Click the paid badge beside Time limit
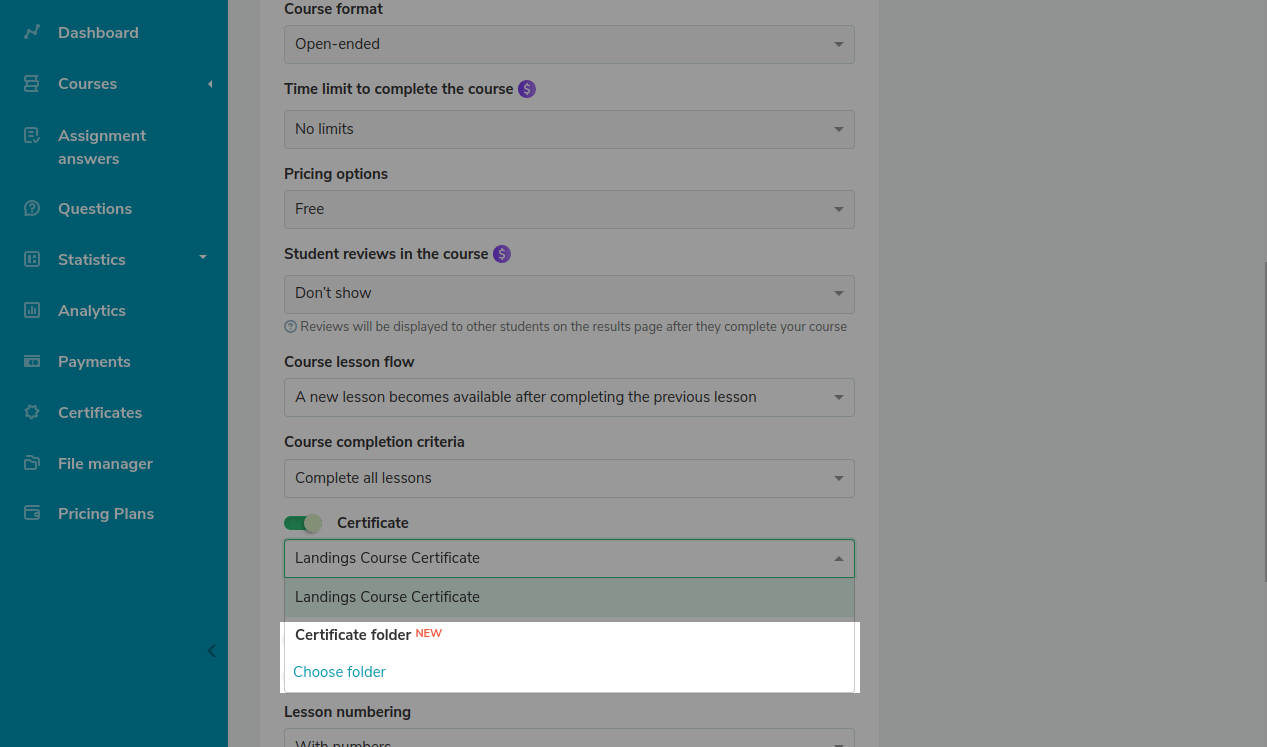The width and height of the screenshot is (1267, 747). [527, 89]
